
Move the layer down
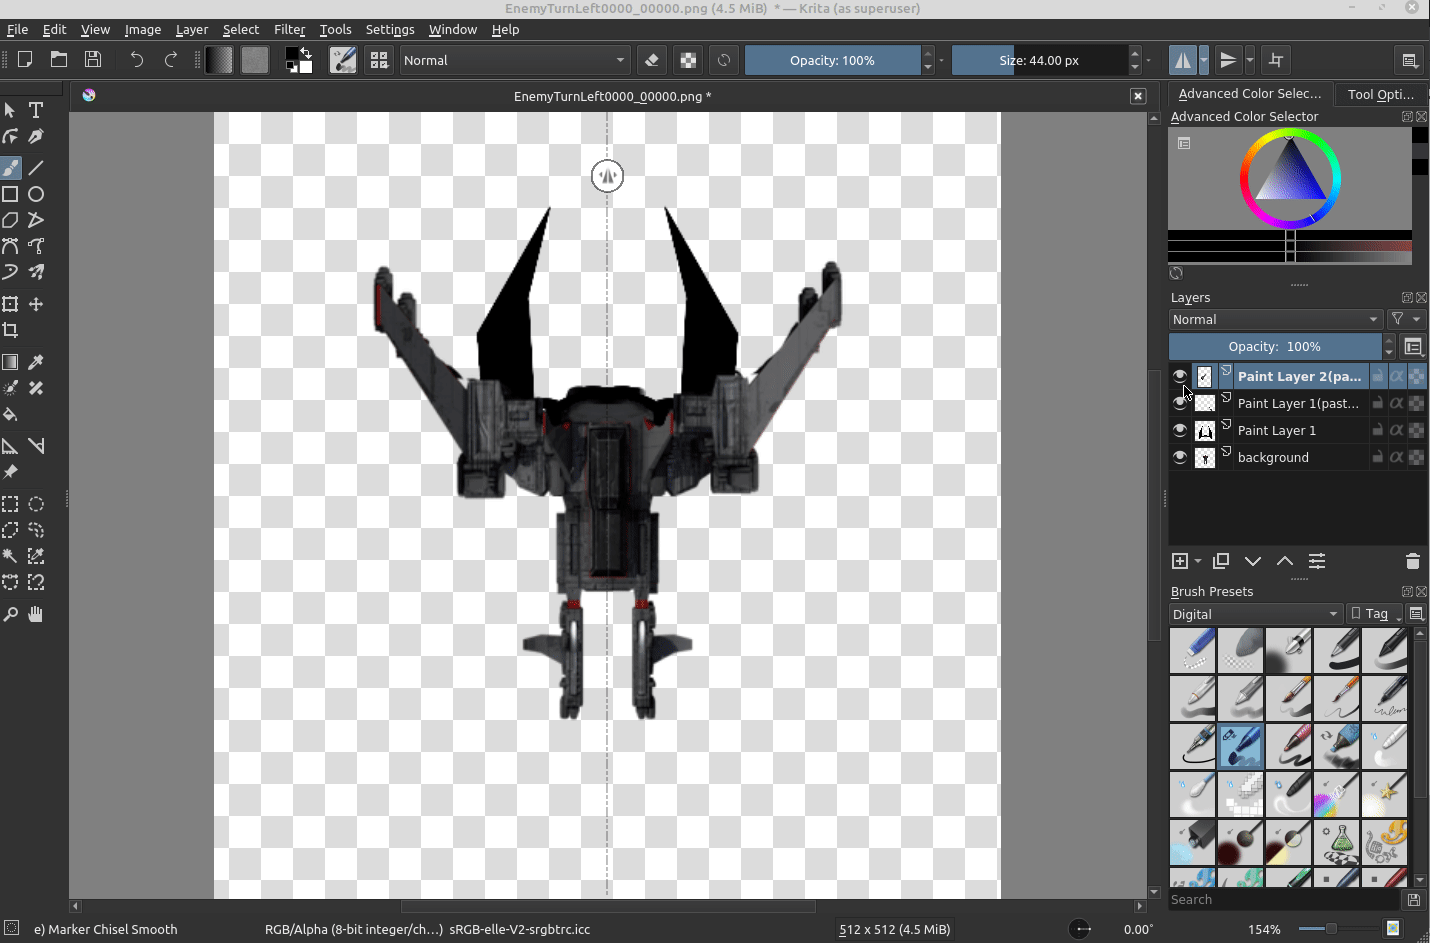(x=1253, y=561)
